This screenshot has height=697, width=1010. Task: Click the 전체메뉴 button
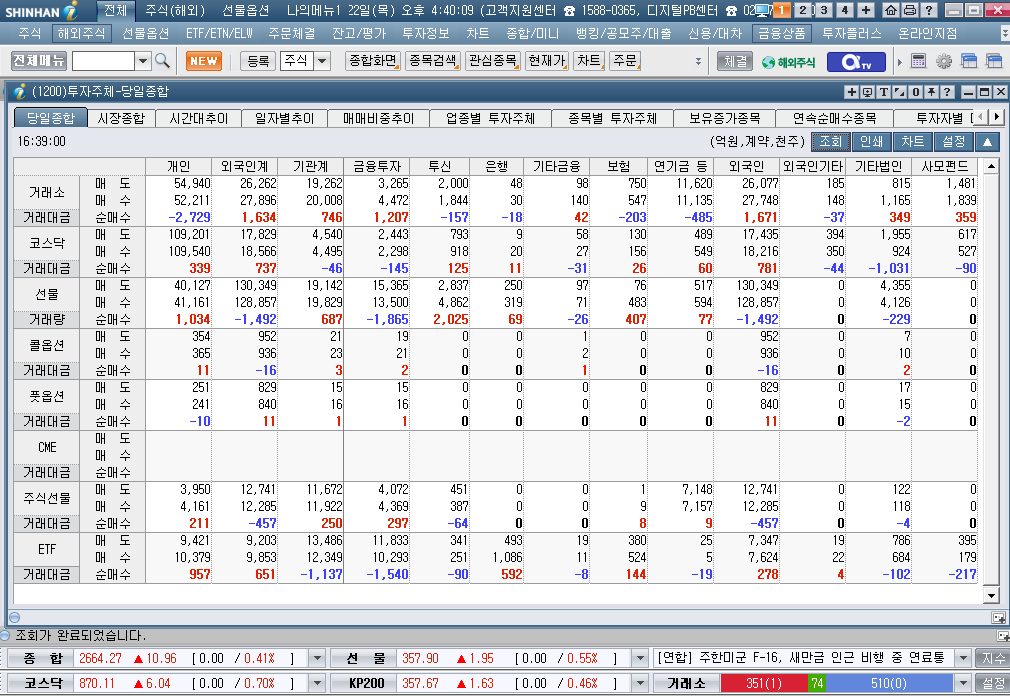pyautogui.click(x=39, y=61)
